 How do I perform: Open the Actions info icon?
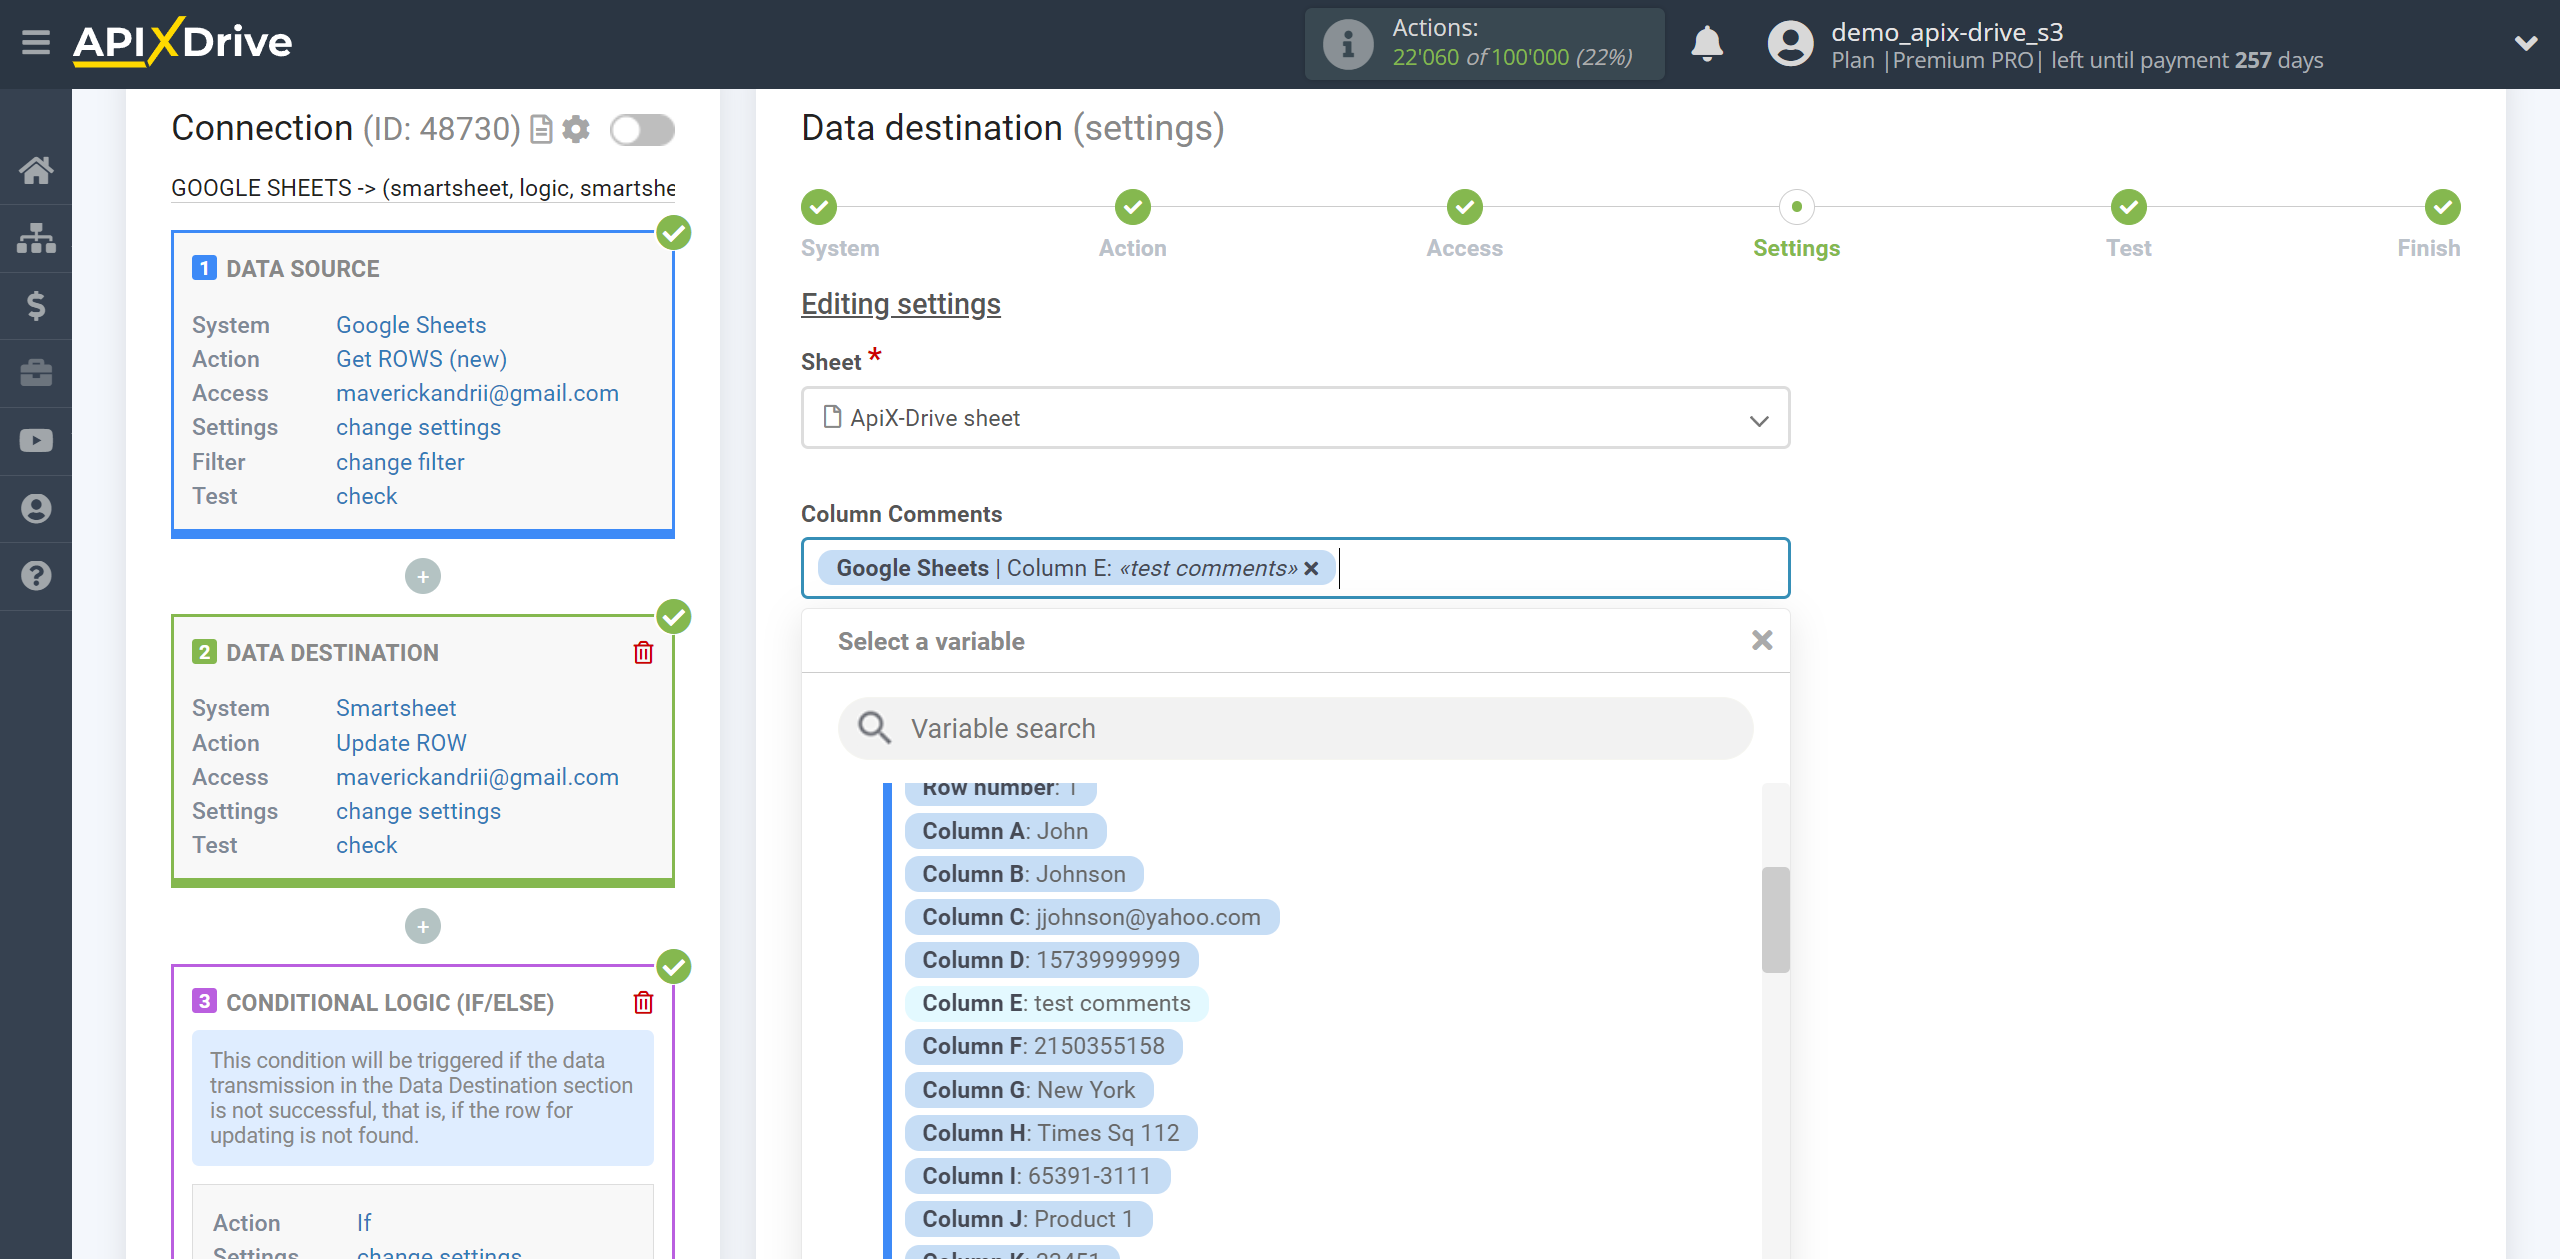pyautogui.click(x=1348, y=44)
